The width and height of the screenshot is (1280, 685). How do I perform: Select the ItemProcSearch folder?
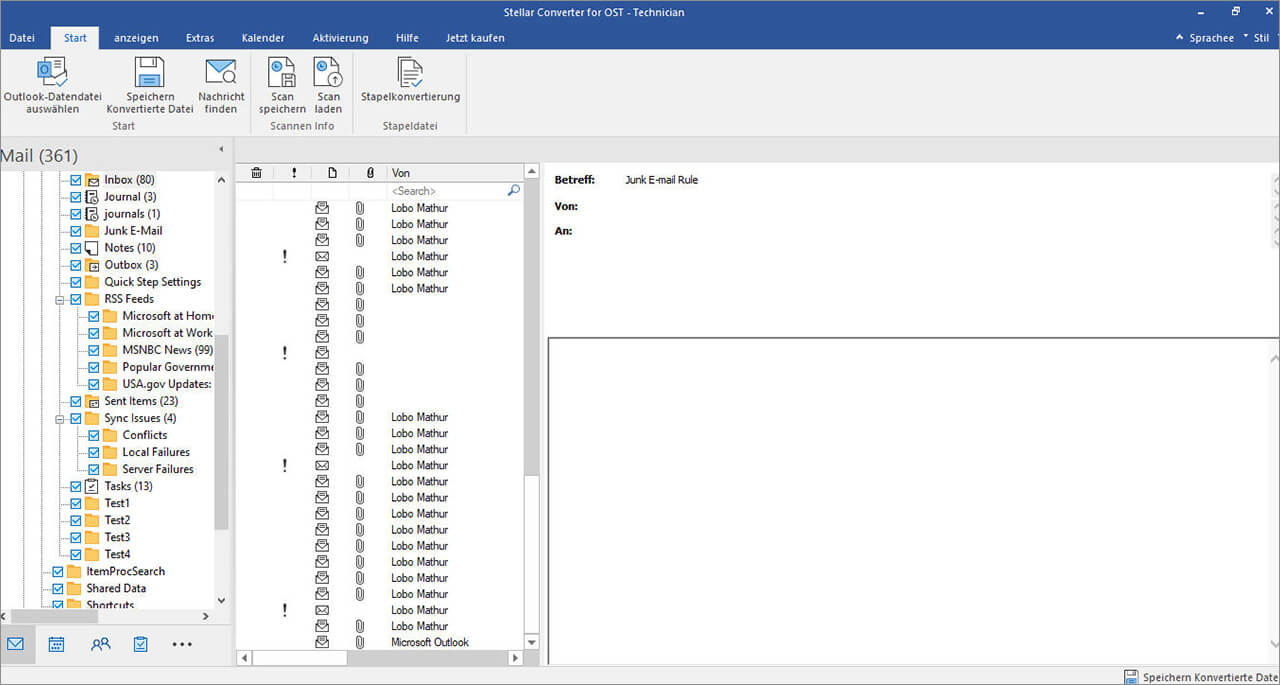click(x=126, y=571)
